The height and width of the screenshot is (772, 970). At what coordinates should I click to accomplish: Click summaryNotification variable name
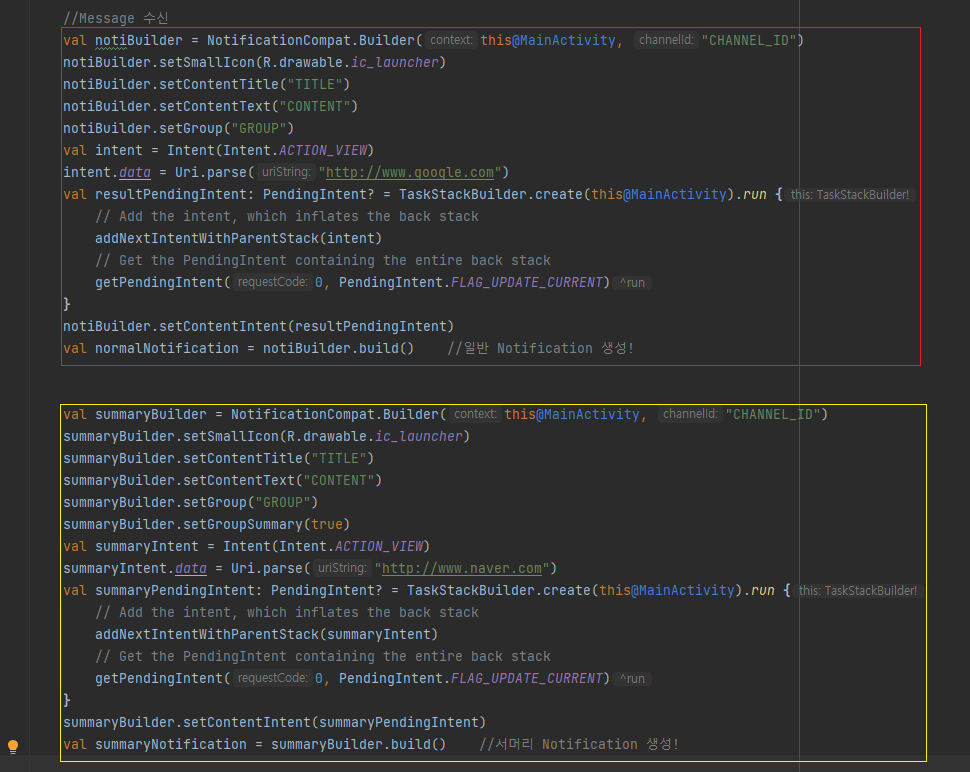point(171,745)
